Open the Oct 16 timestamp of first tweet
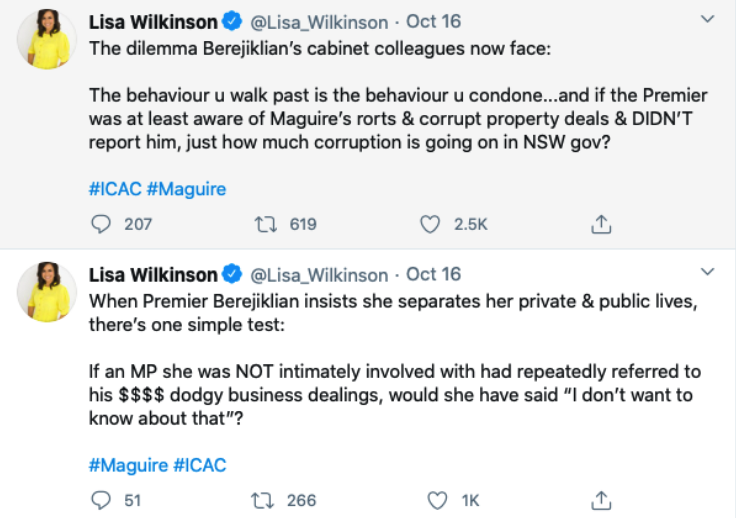 (433, 22)
